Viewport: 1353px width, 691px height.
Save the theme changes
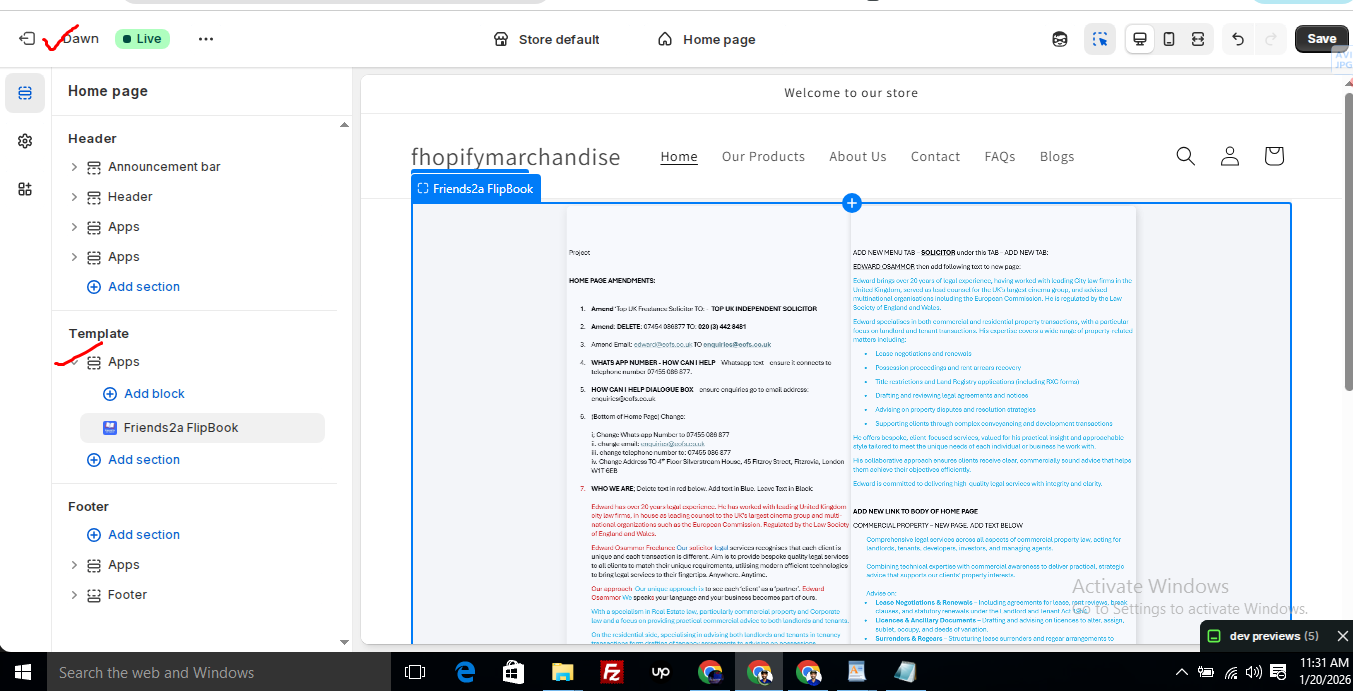1321,39
